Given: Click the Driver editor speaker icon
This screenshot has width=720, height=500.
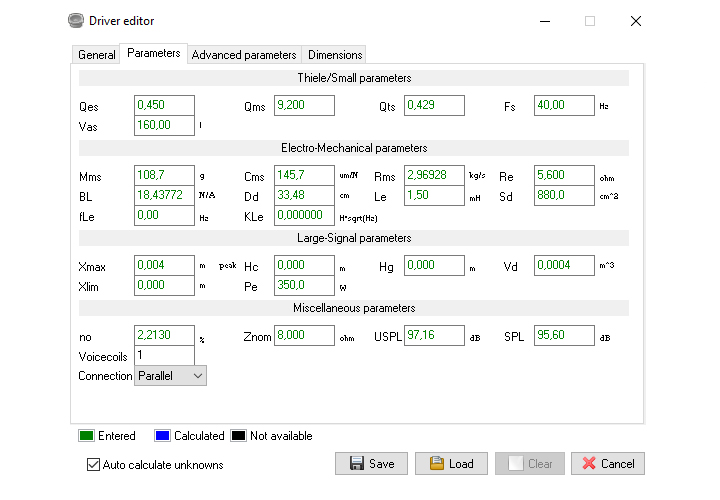Looking at the screenshot, I should [x=75, y=20].
